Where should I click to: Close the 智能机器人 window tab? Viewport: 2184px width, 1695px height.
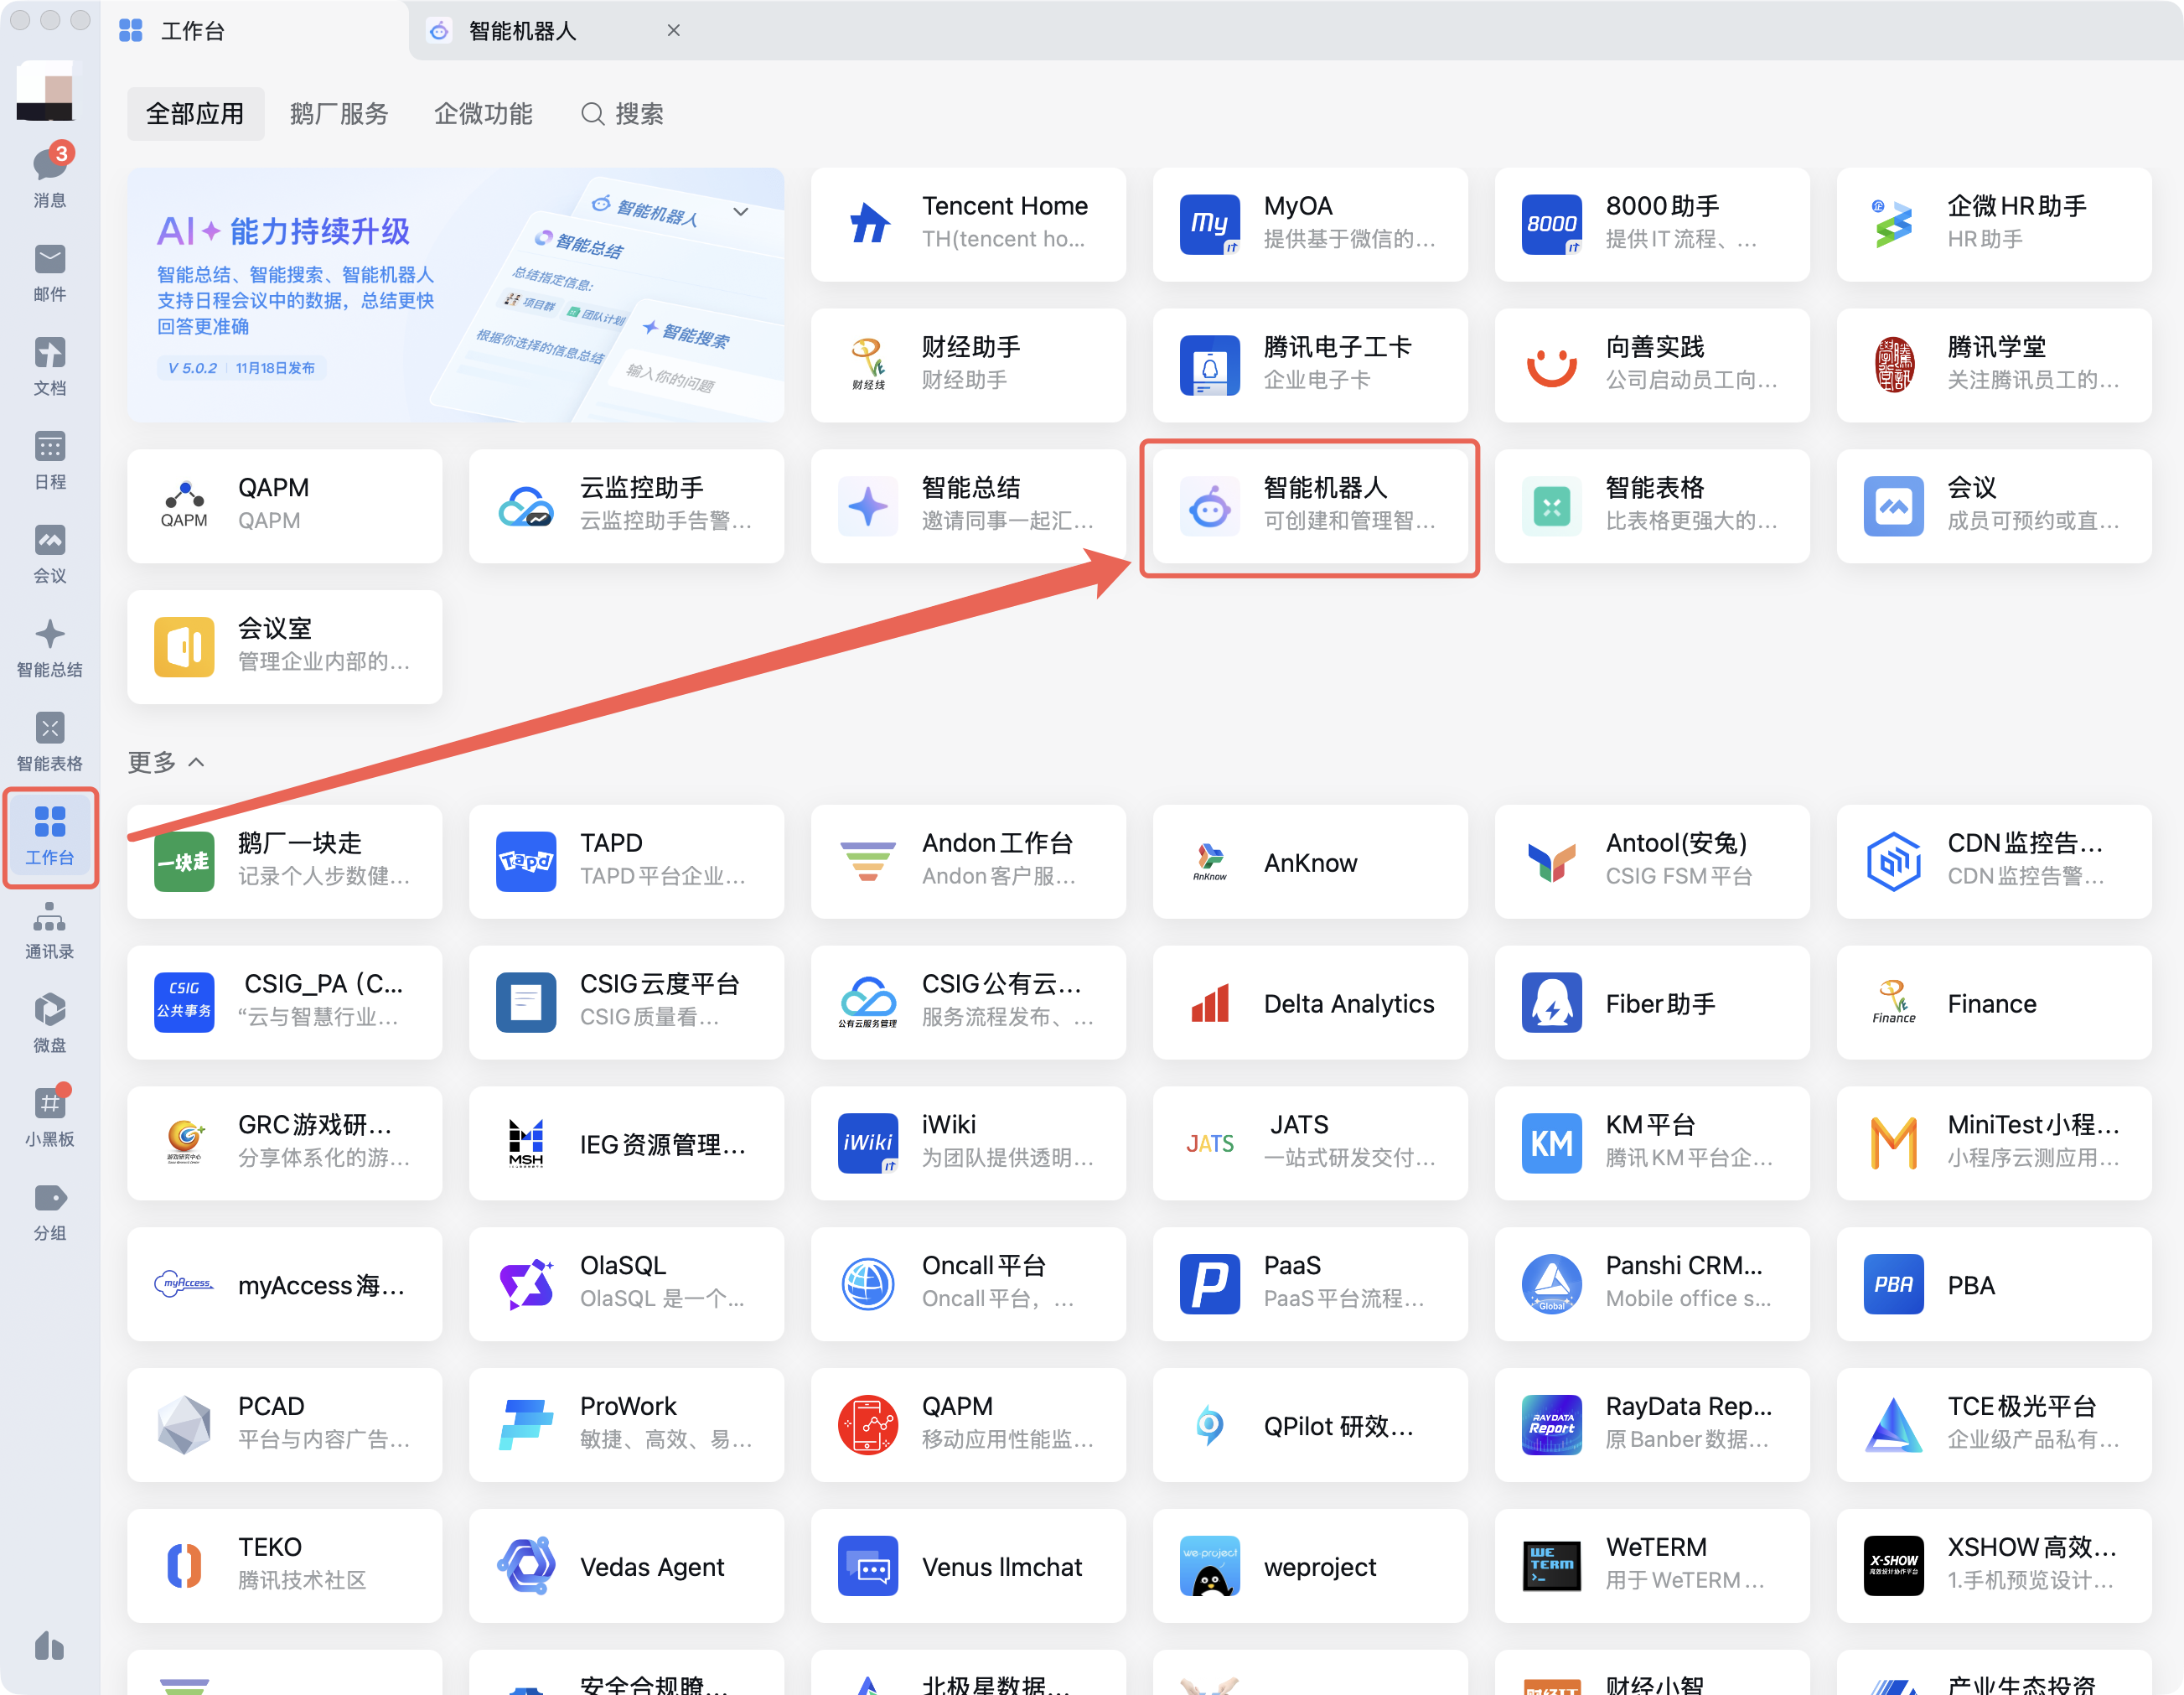click(x=673, y=31)
